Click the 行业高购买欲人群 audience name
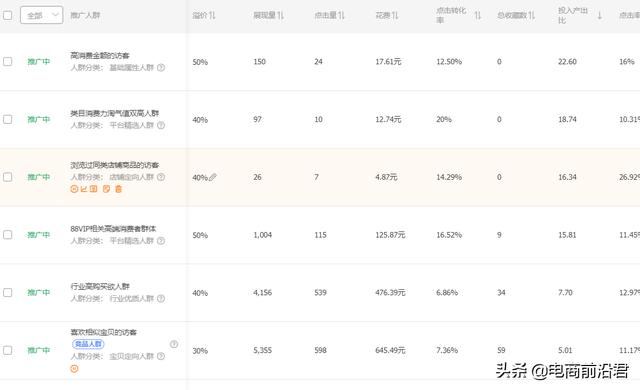The width and height of the screenshot is (640, 390). click(x=100, y=286)
